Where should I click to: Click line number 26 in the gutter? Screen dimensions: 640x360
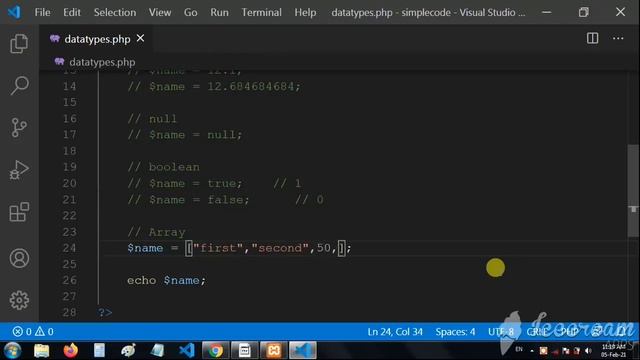[x=69, y=280]
